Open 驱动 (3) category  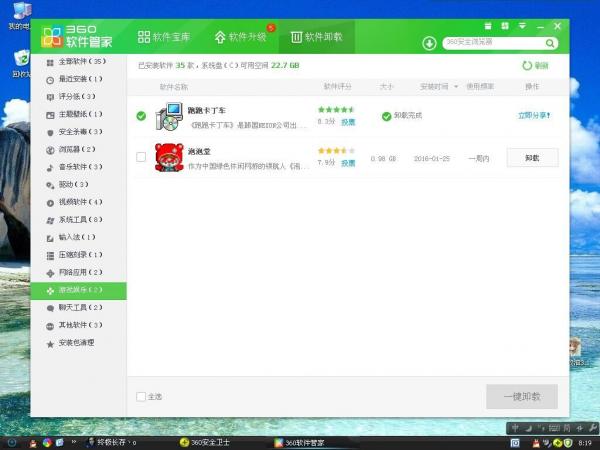(x=78, y=185)
